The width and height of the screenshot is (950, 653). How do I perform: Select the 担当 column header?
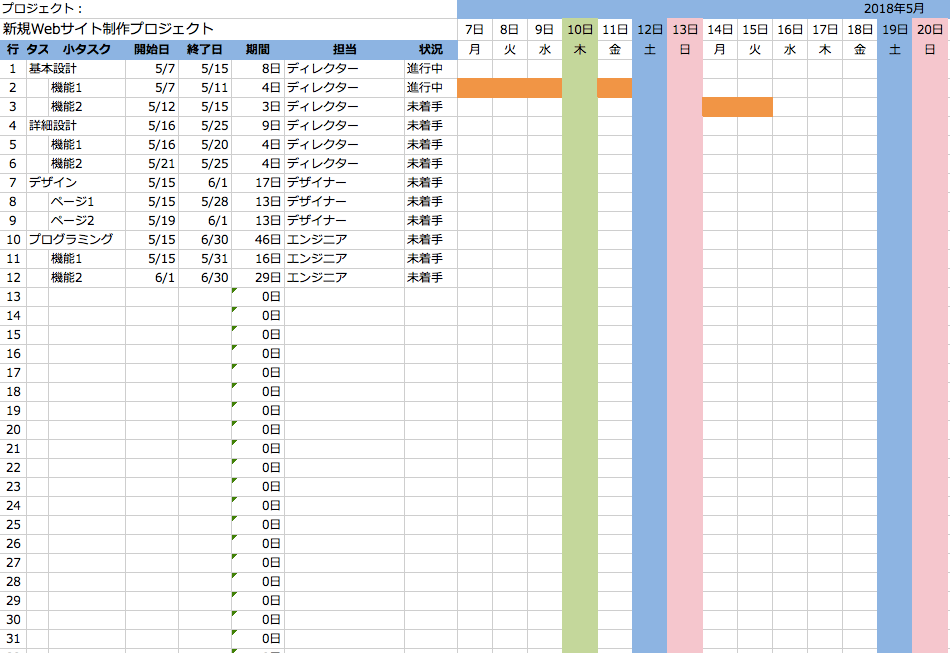[x=344, y=49]
